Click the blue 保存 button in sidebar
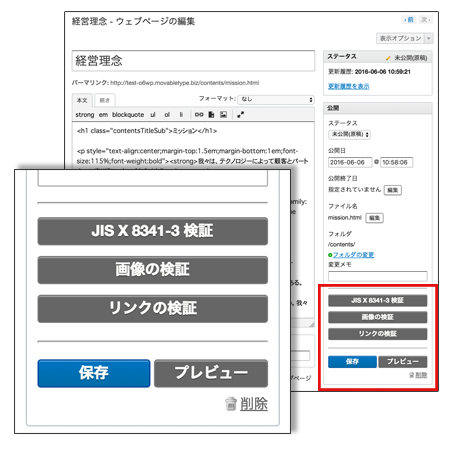The image size is (450, 450). point(352,362)
